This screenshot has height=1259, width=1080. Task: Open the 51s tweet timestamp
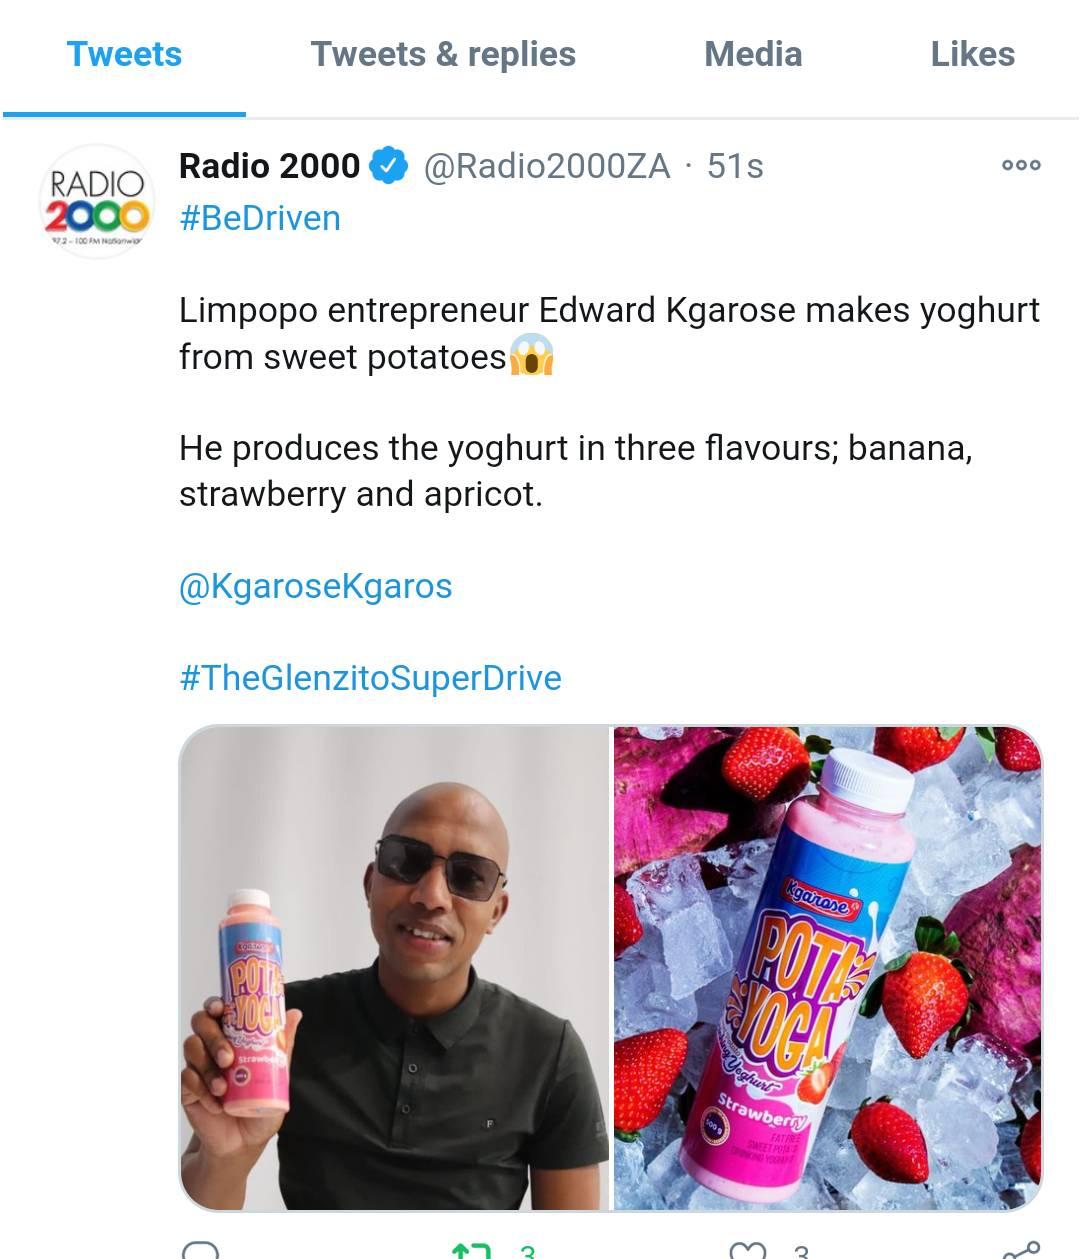[x=735, y=166]
